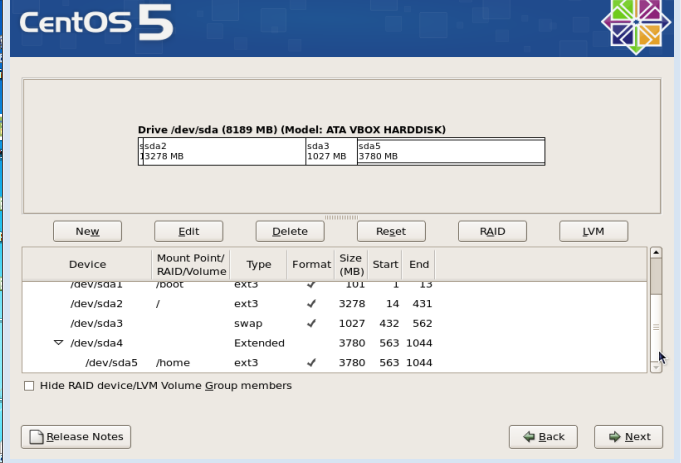Click the swap type cell
Image resolution: width=681 pixels, height=463 pixels.
coord(248,324)
